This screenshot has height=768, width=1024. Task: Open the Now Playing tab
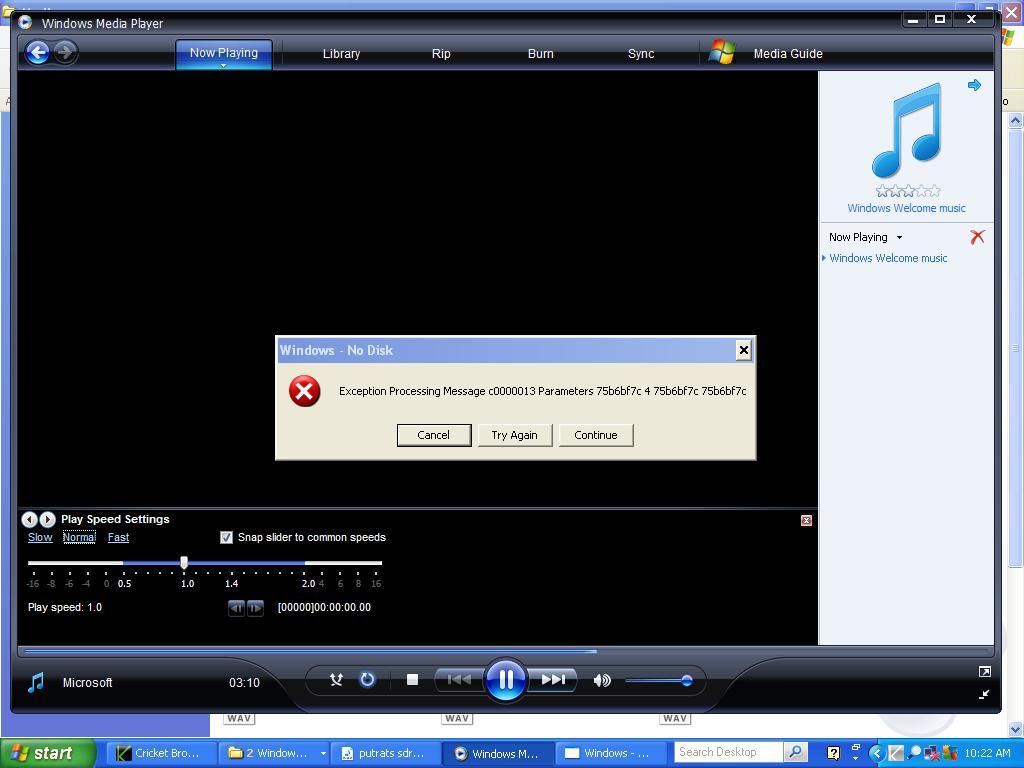pos(223,53)
